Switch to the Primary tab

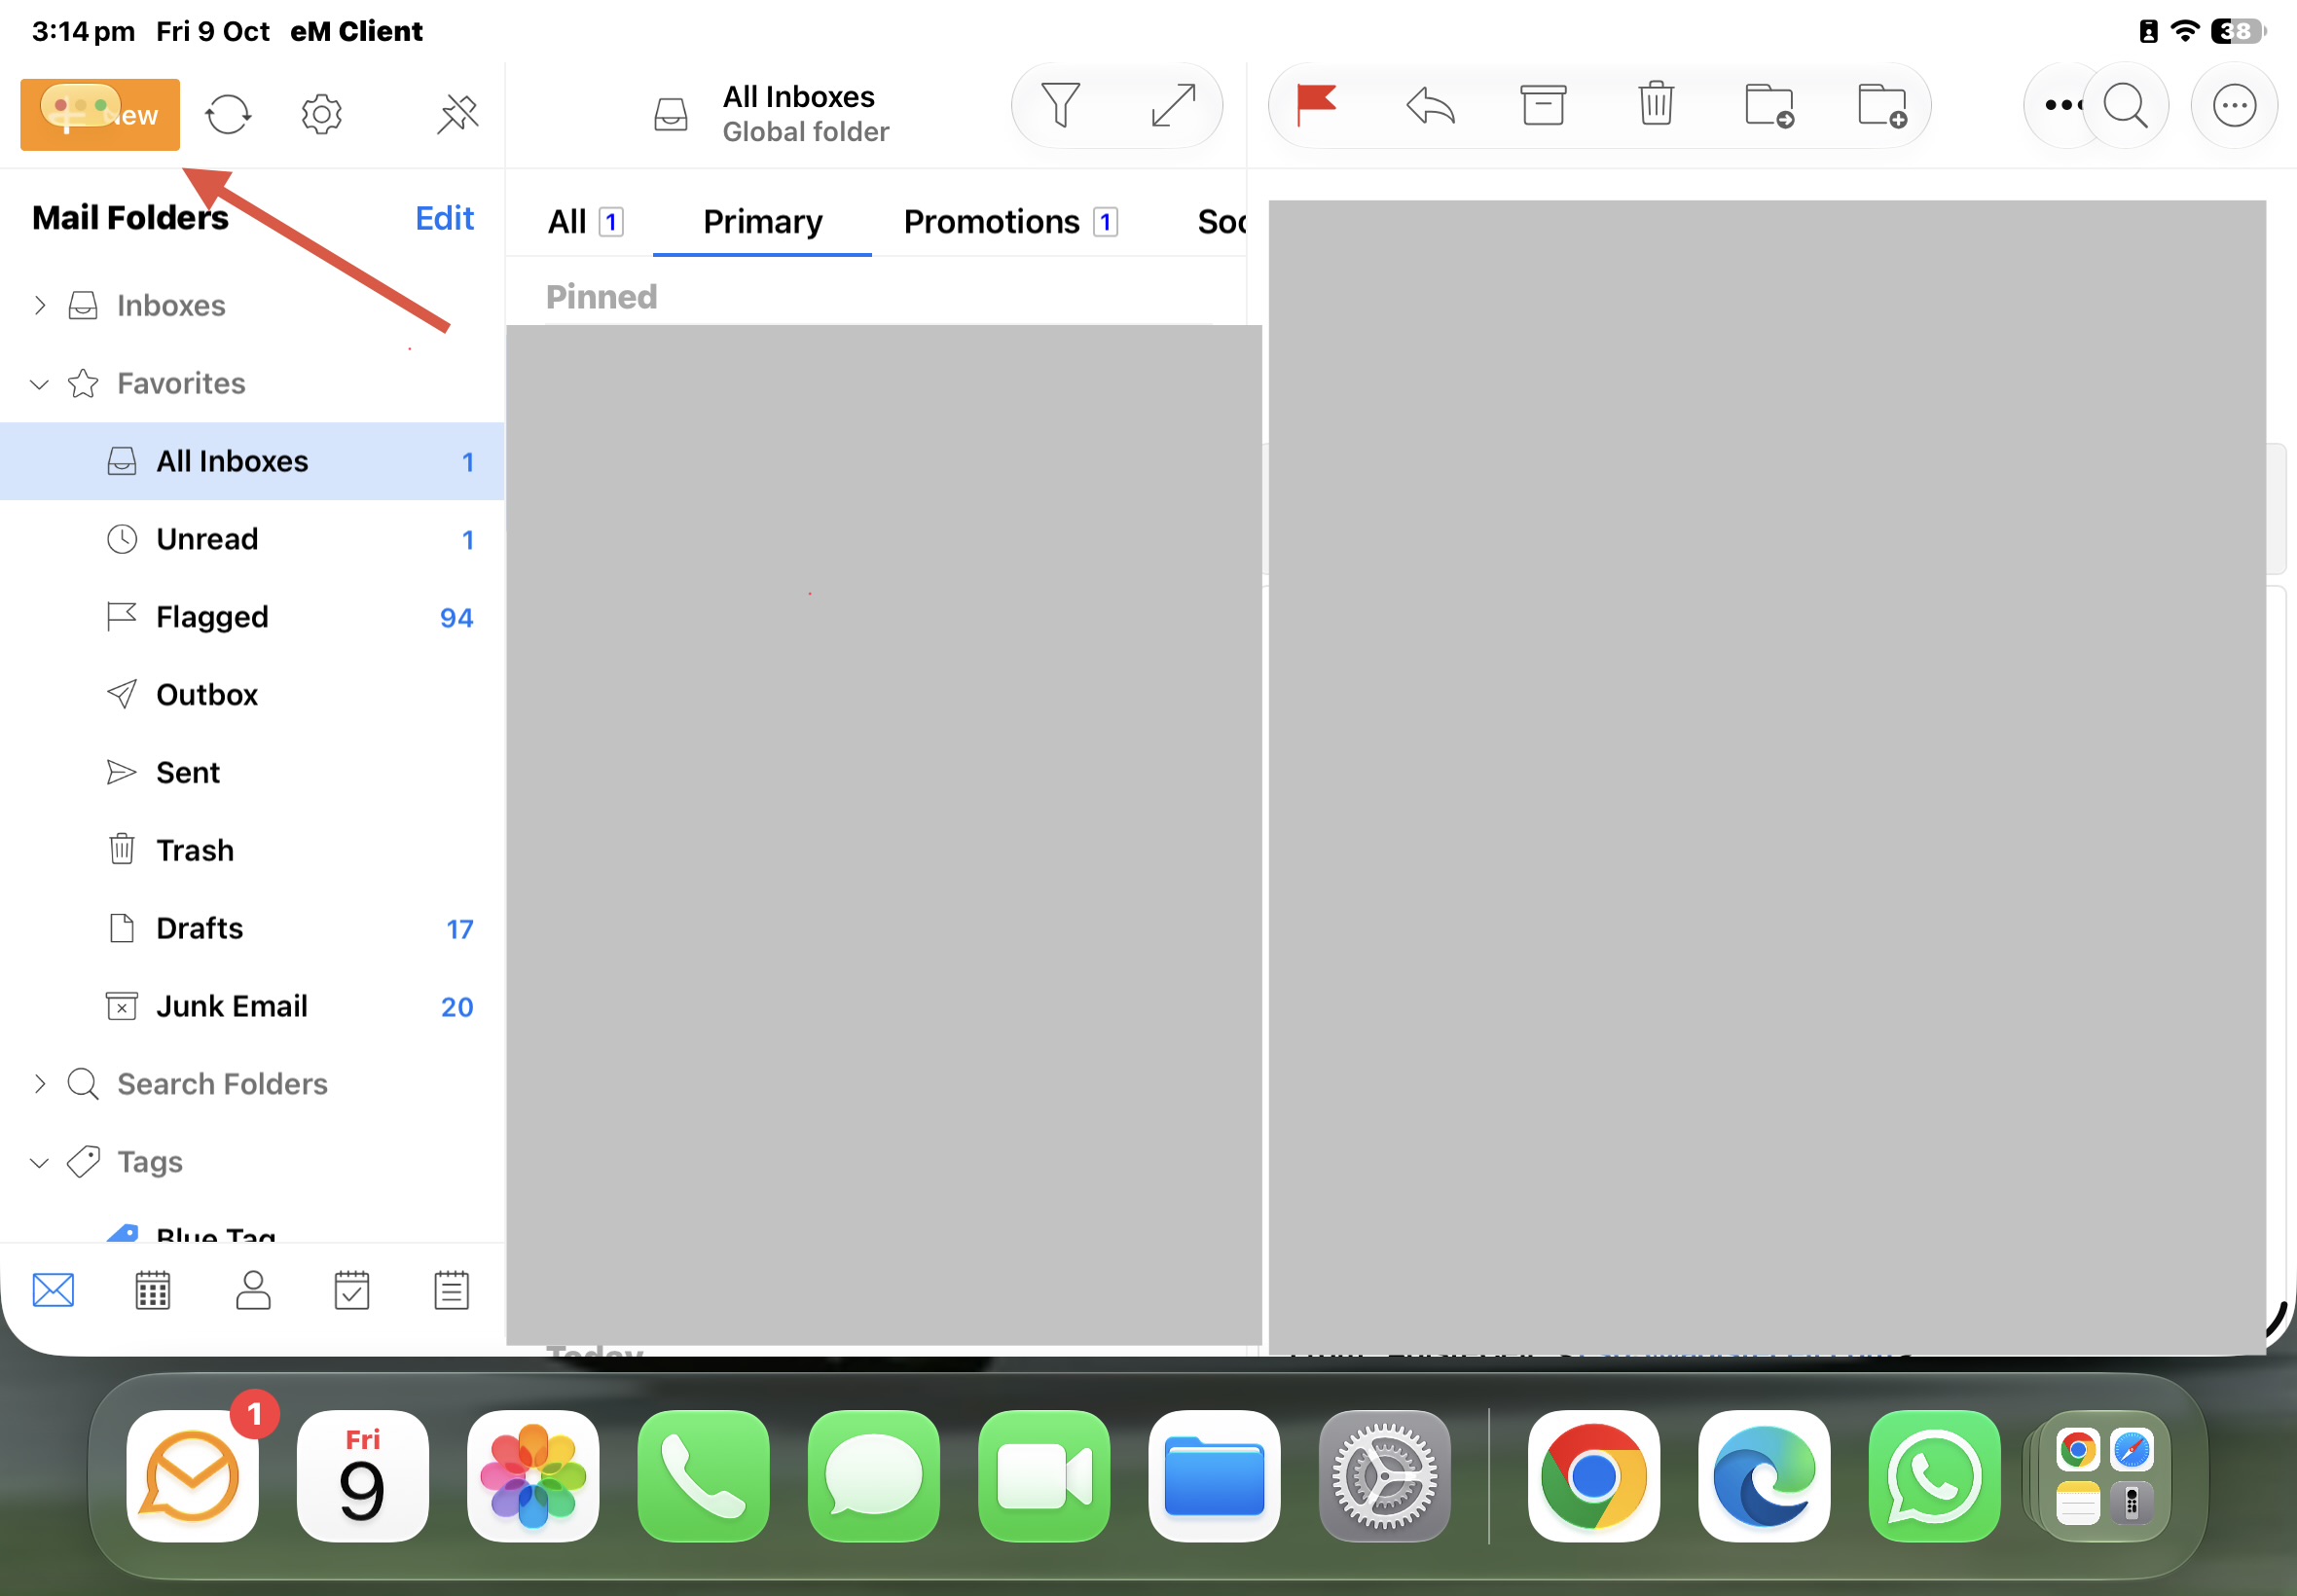(763, 221)
